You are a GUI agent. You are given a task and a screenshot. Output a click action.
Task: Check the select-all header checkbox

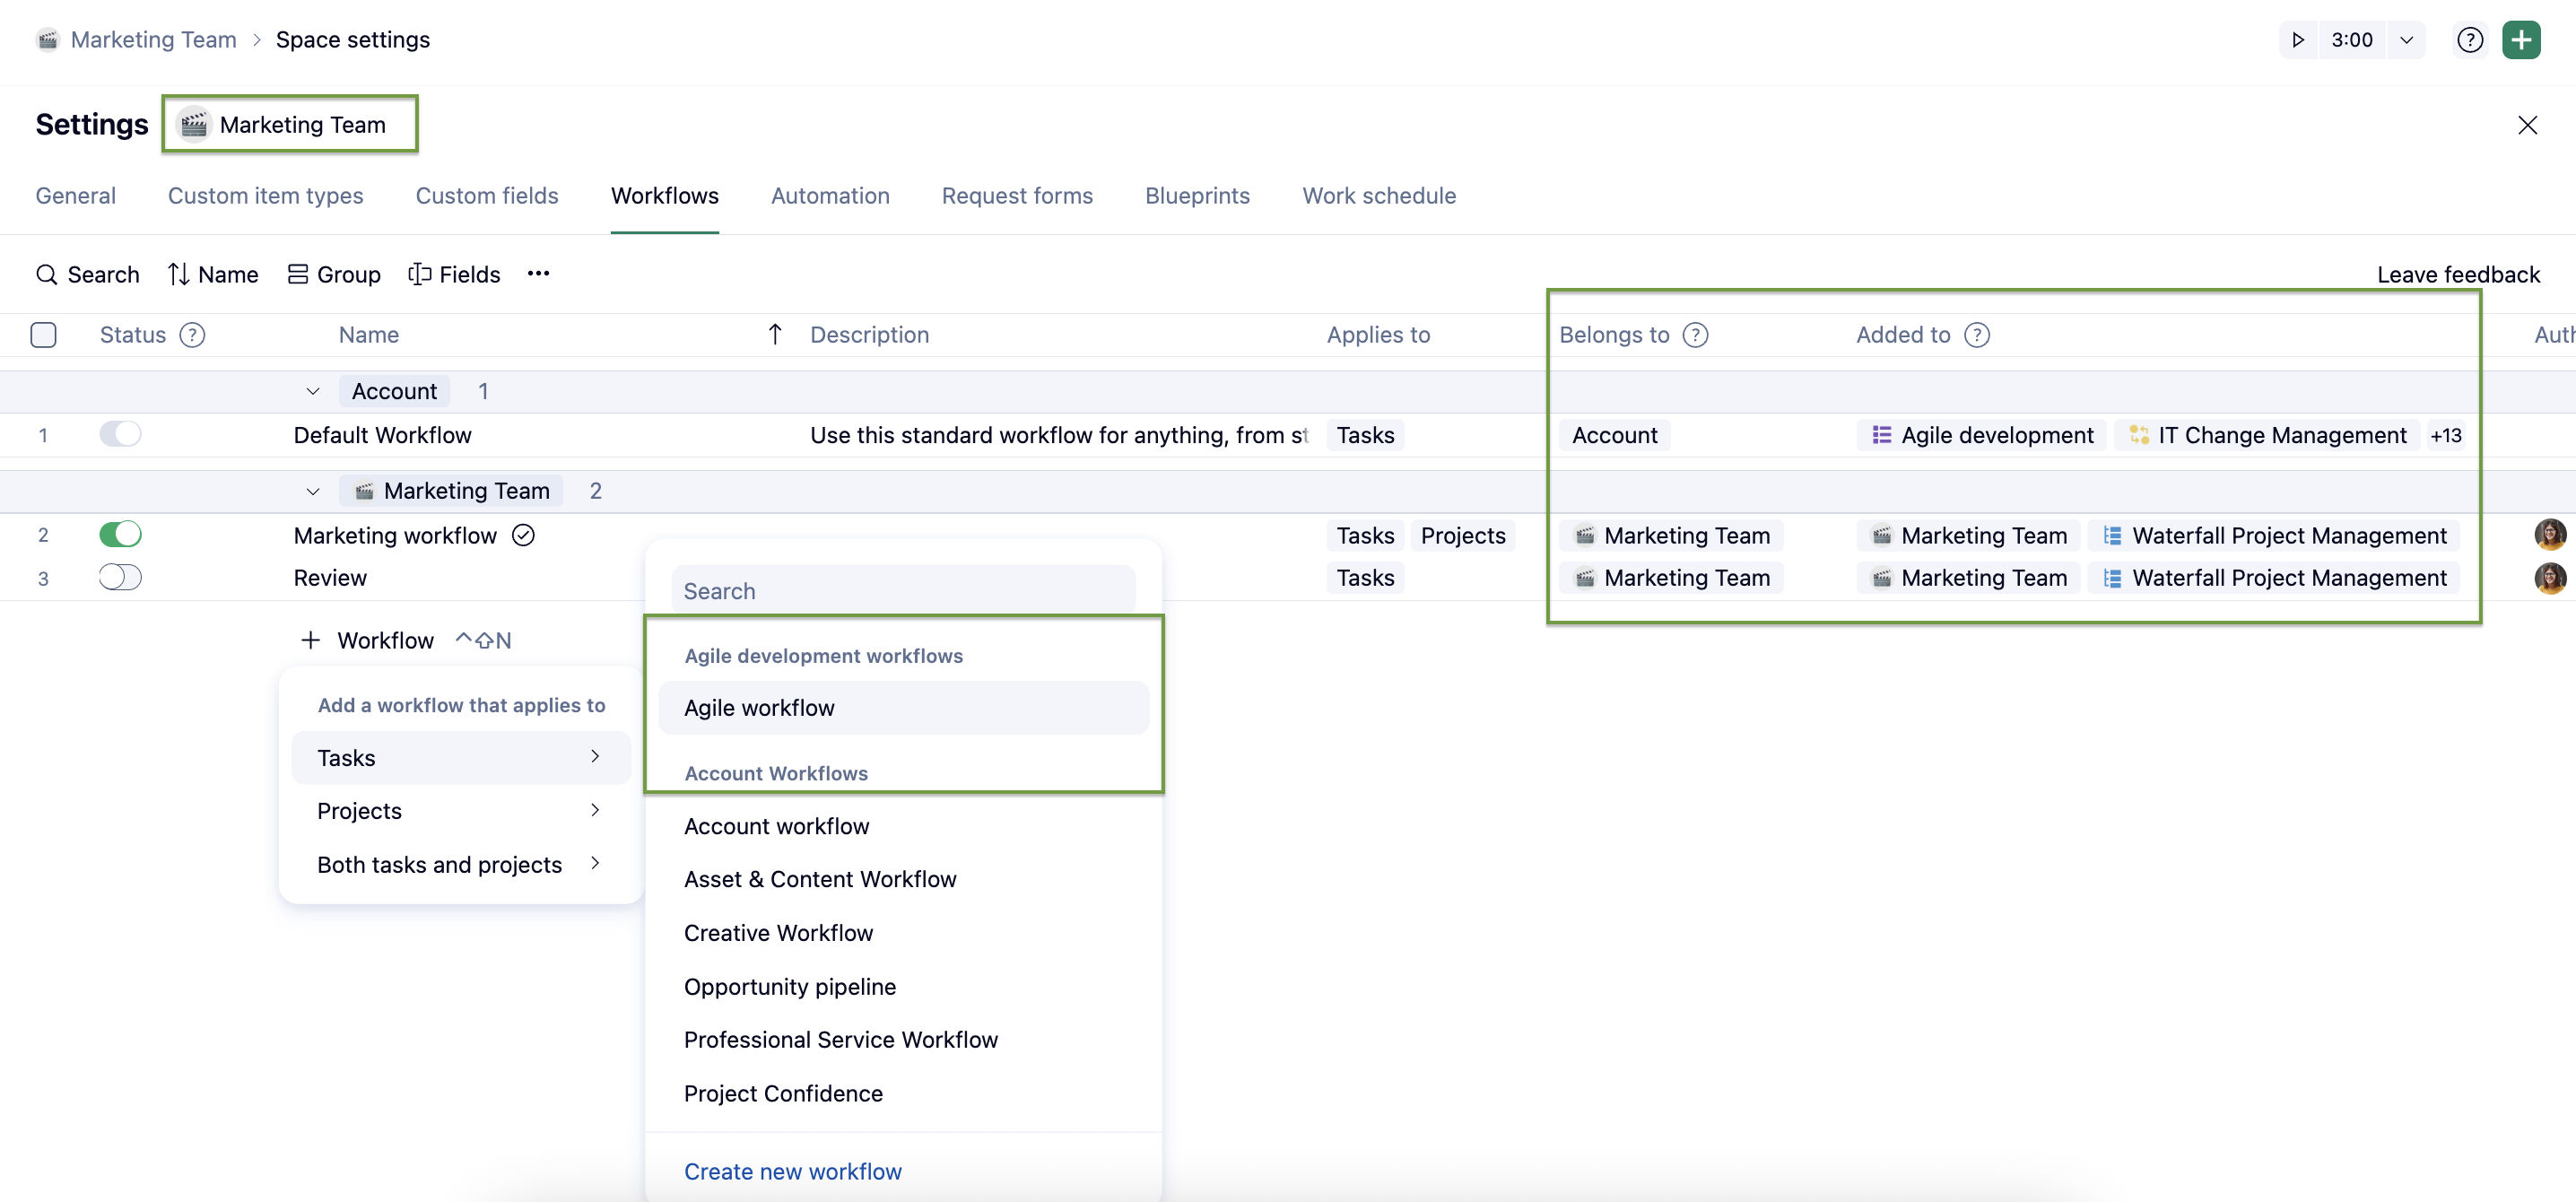point(43,335)
